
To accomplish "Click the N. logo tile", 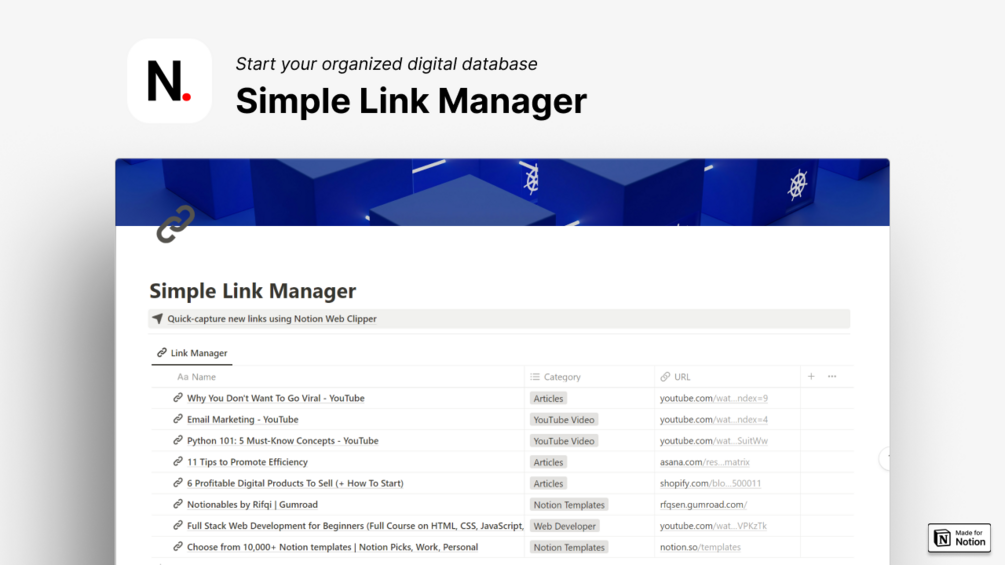I will (169, 81).
